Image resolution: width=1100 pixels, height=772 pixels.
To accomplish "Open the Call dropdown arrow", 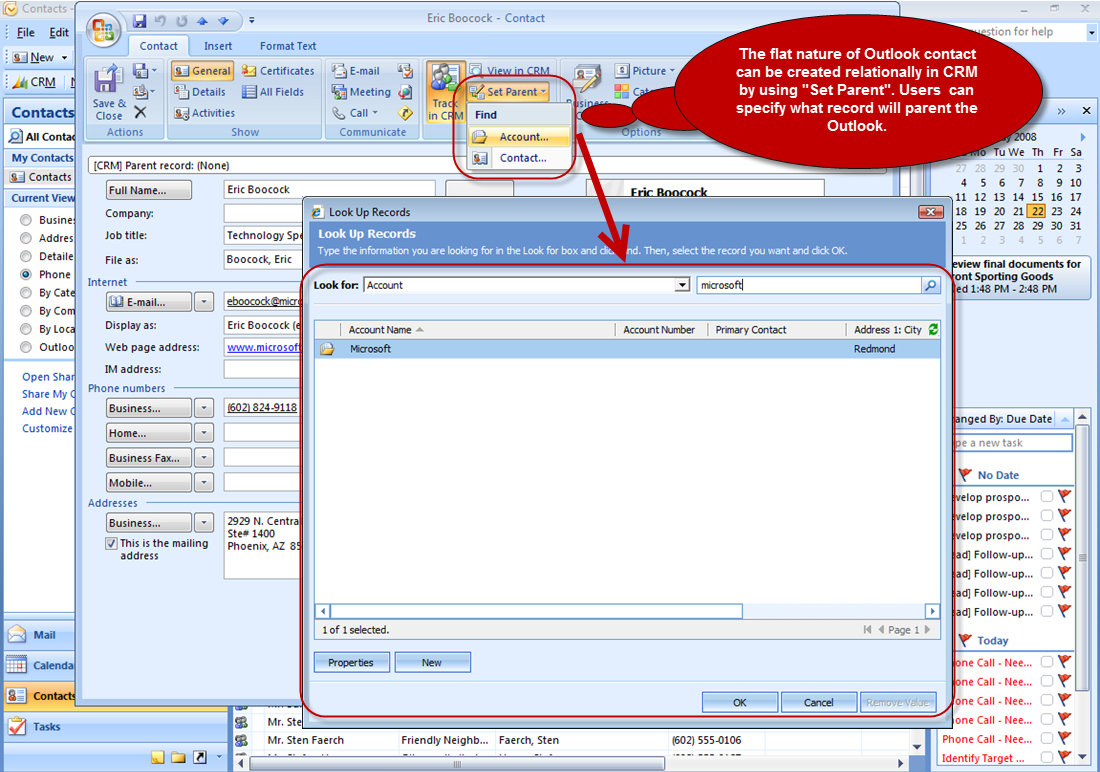I will [x=375, y=113].
